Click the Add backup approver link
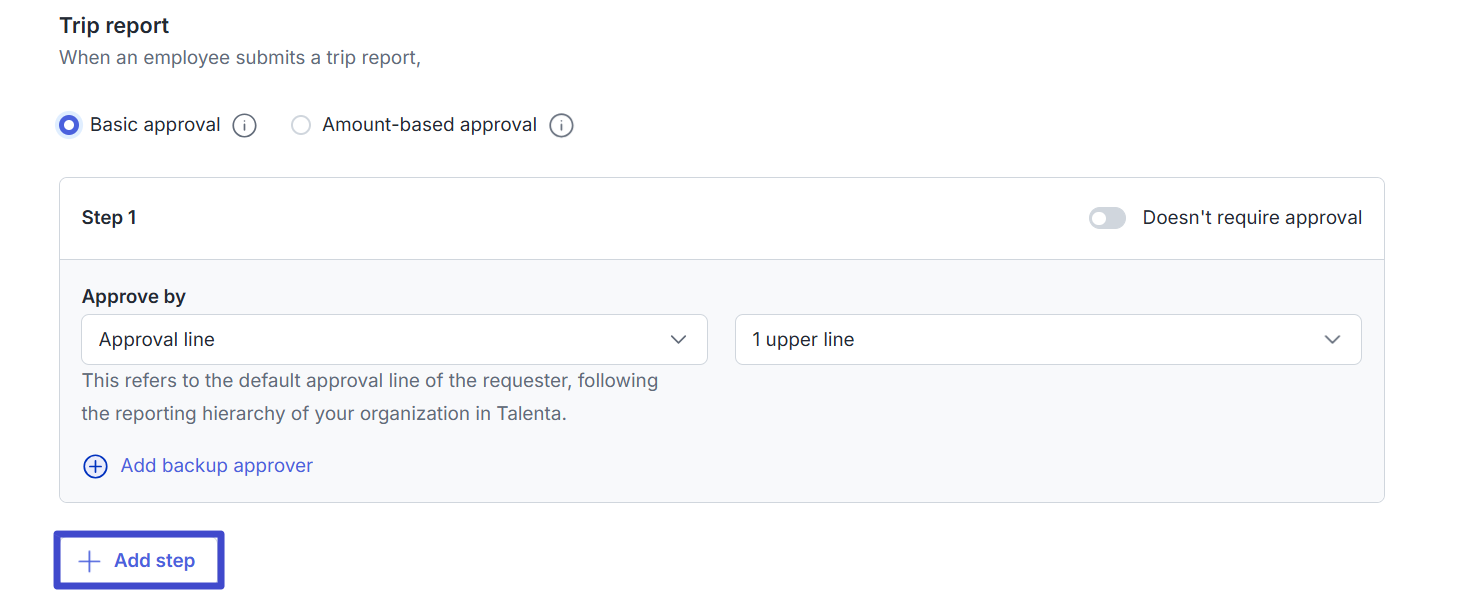 click(x=216, y=466)
